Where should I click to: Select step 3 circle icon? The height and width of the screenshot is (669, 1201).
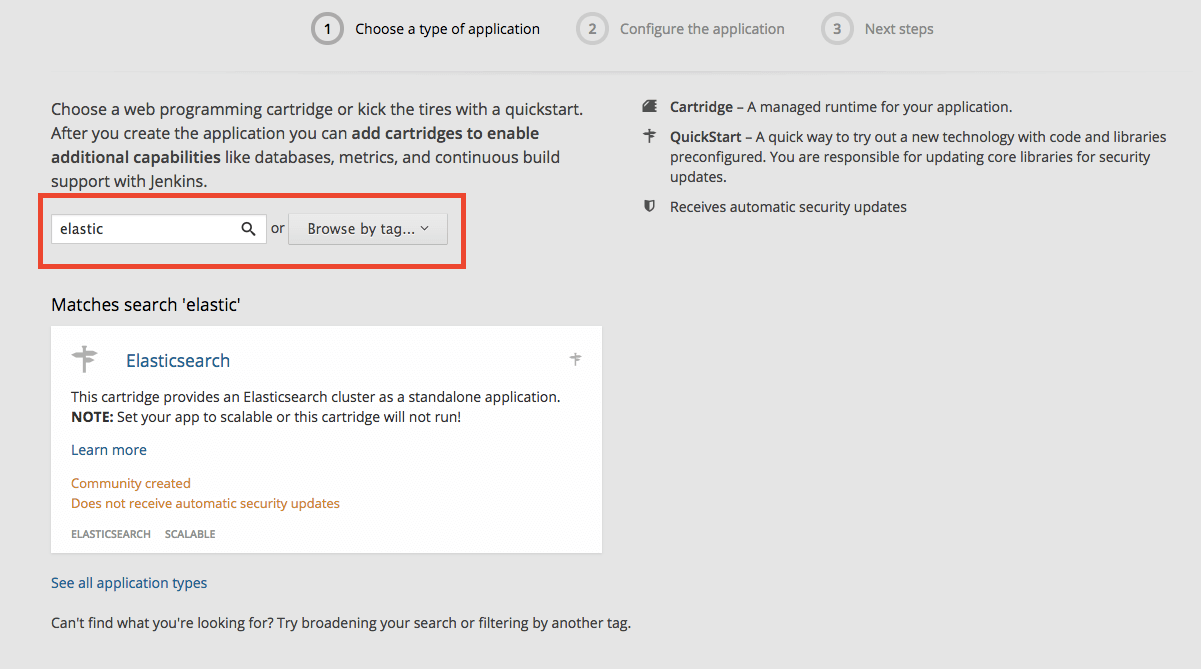[x=837, y=29]
